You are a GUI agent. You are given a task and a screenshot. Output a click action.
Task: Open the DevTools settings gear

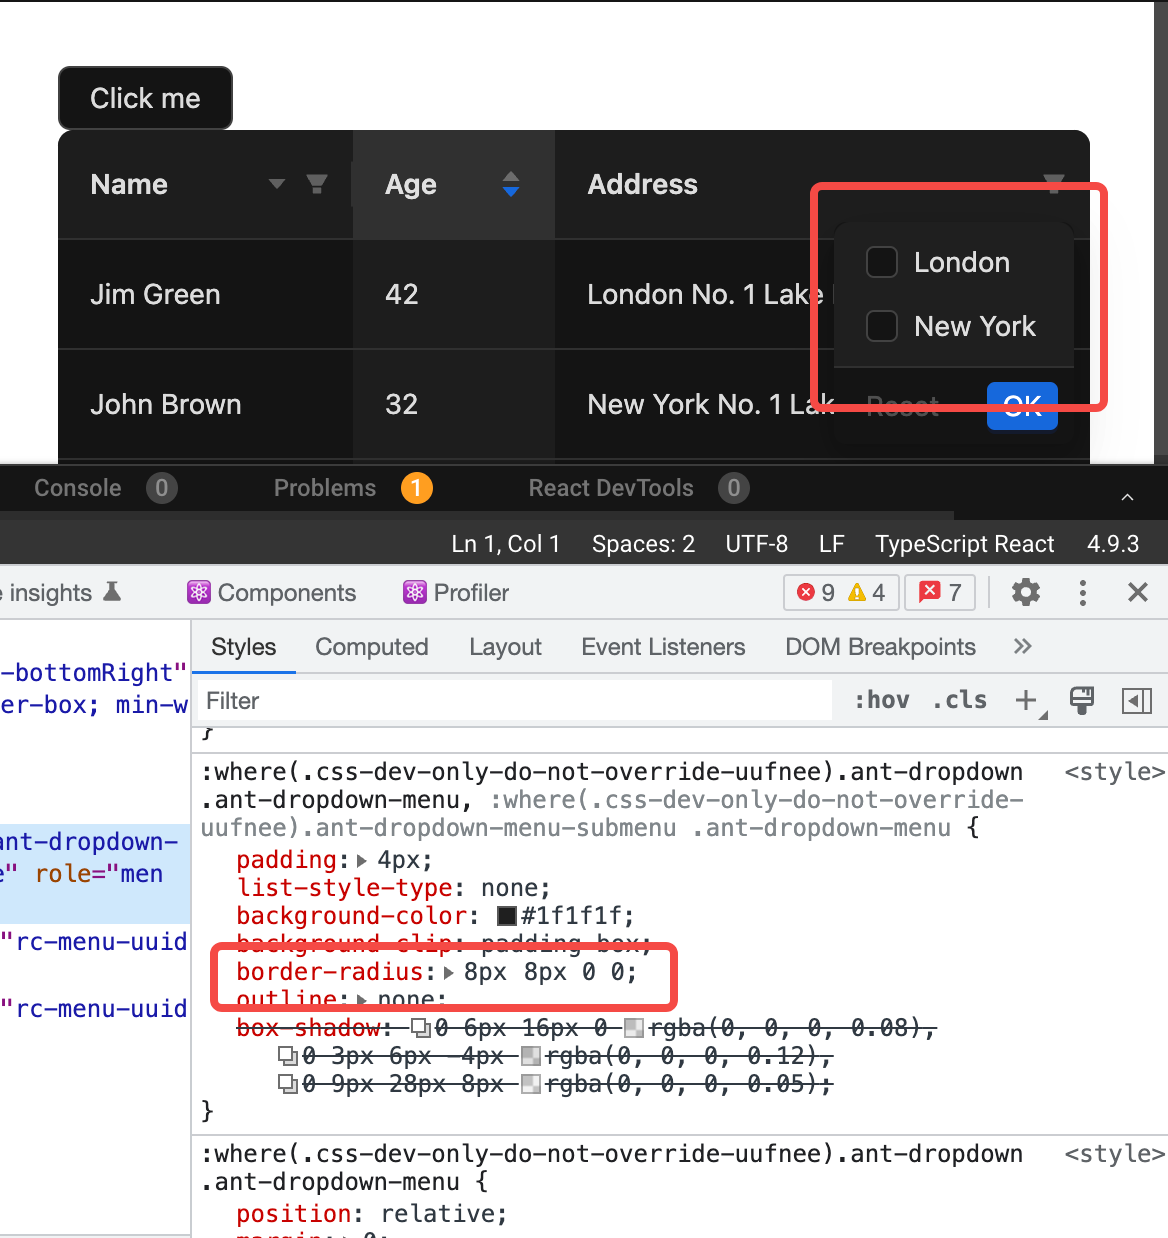click(1026, 592)
